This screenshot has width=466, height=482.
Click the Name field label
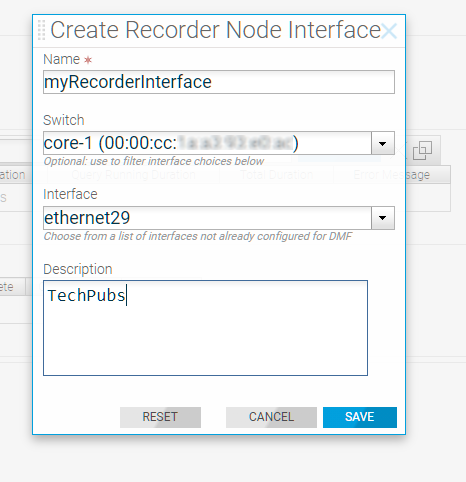click(62, 60)
